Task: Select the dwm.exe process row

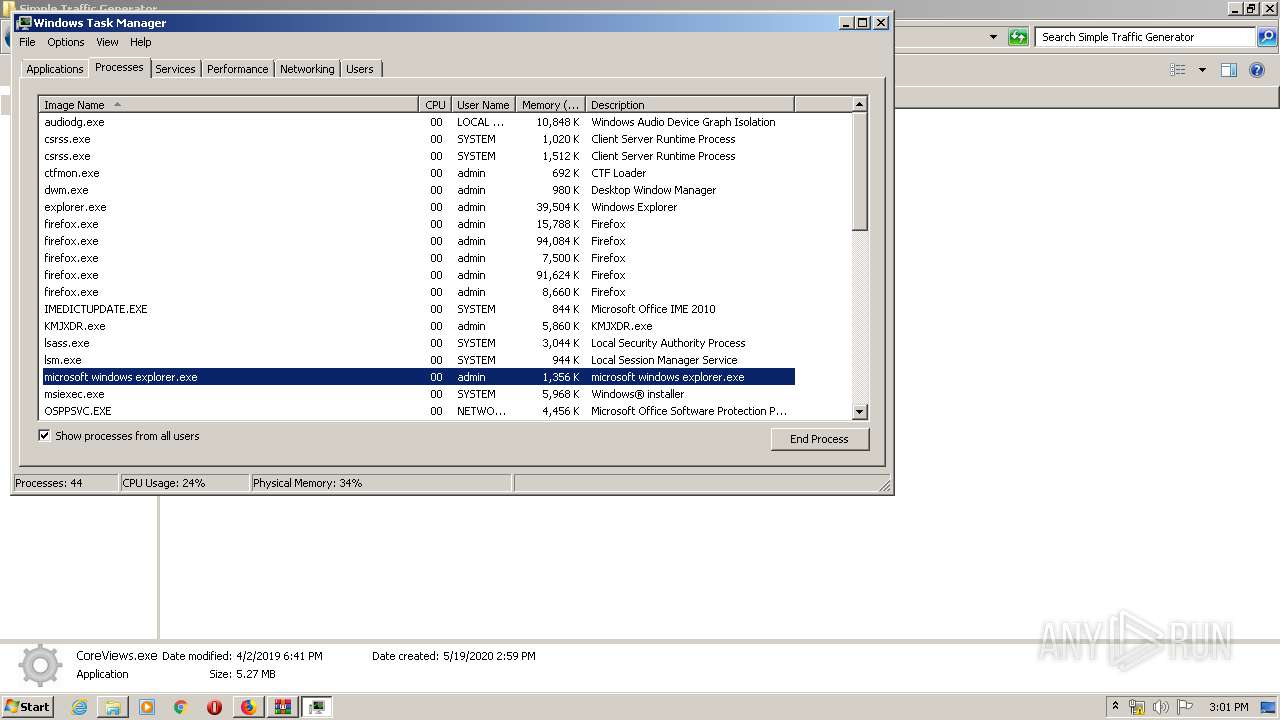Action: click(x=418, y=190)
